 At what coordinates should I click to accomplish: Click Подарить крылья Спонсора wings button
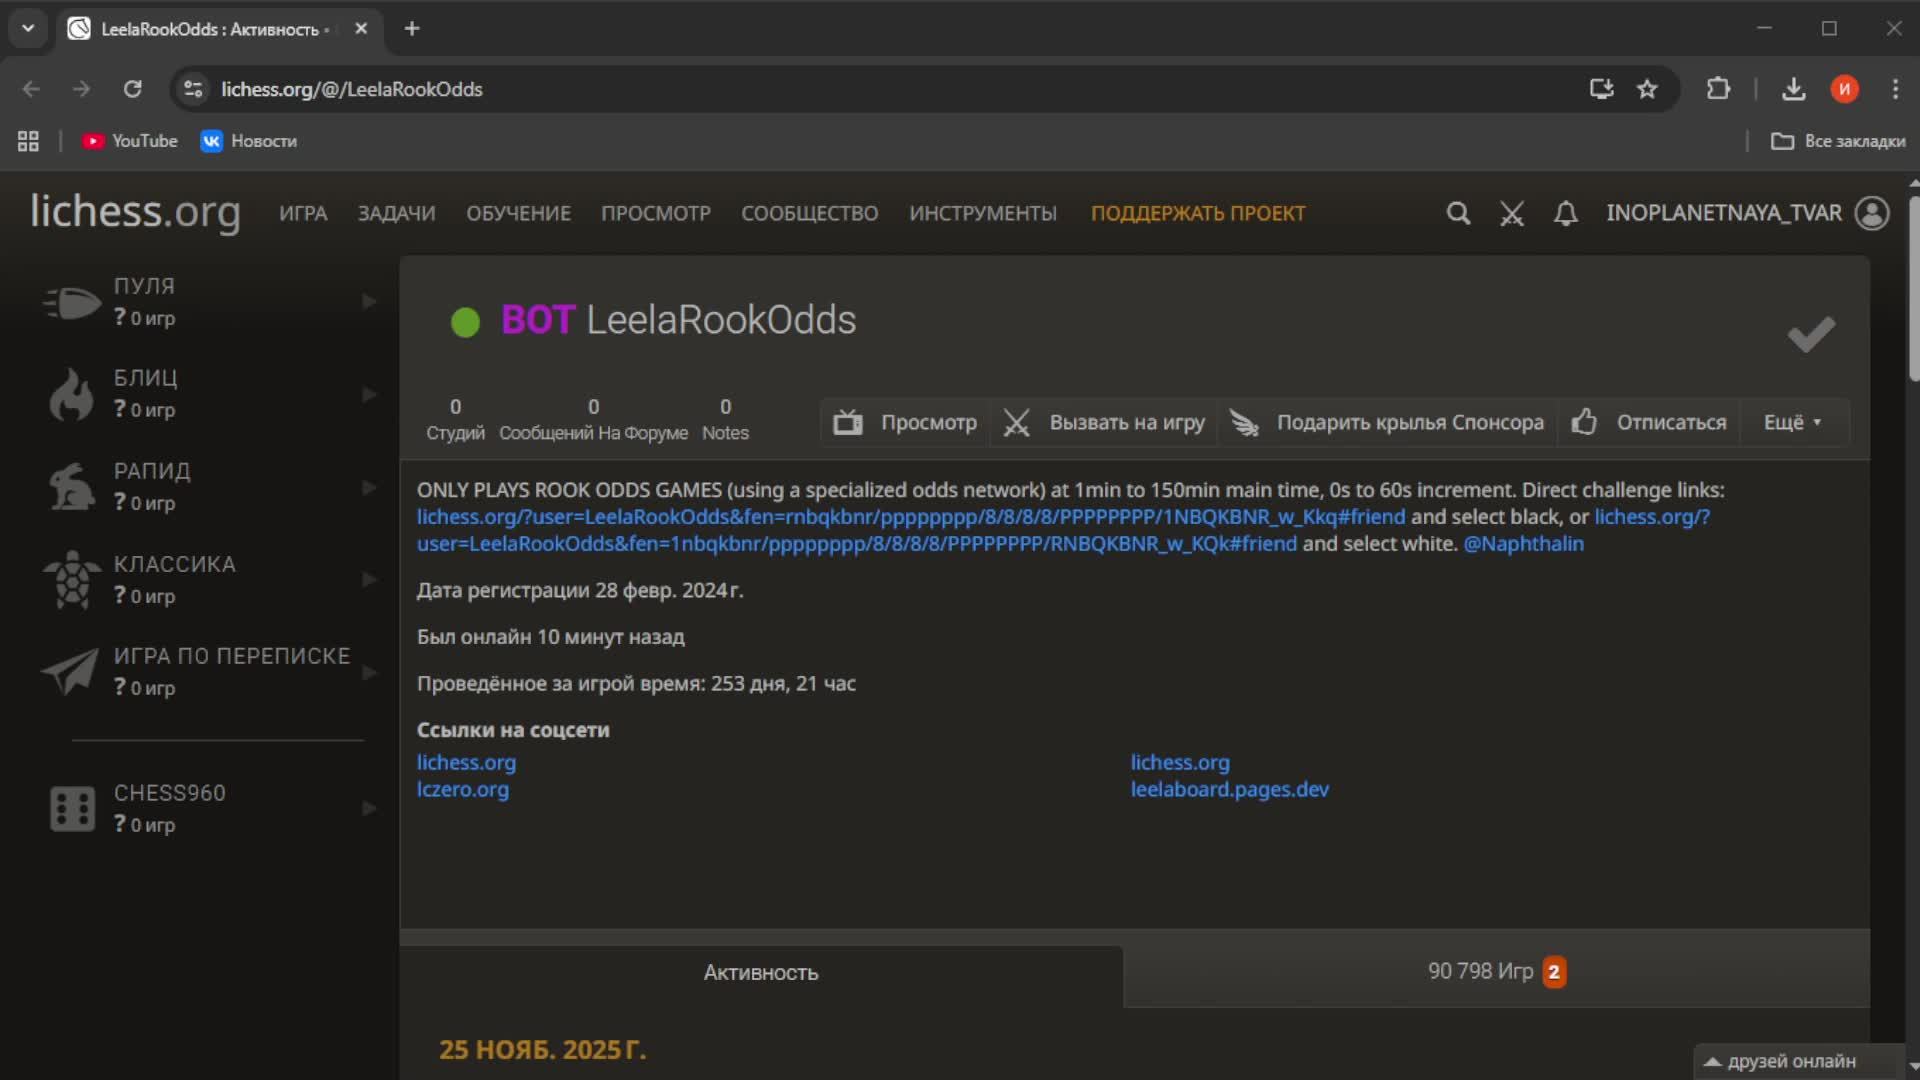(x=1386, y=422)
